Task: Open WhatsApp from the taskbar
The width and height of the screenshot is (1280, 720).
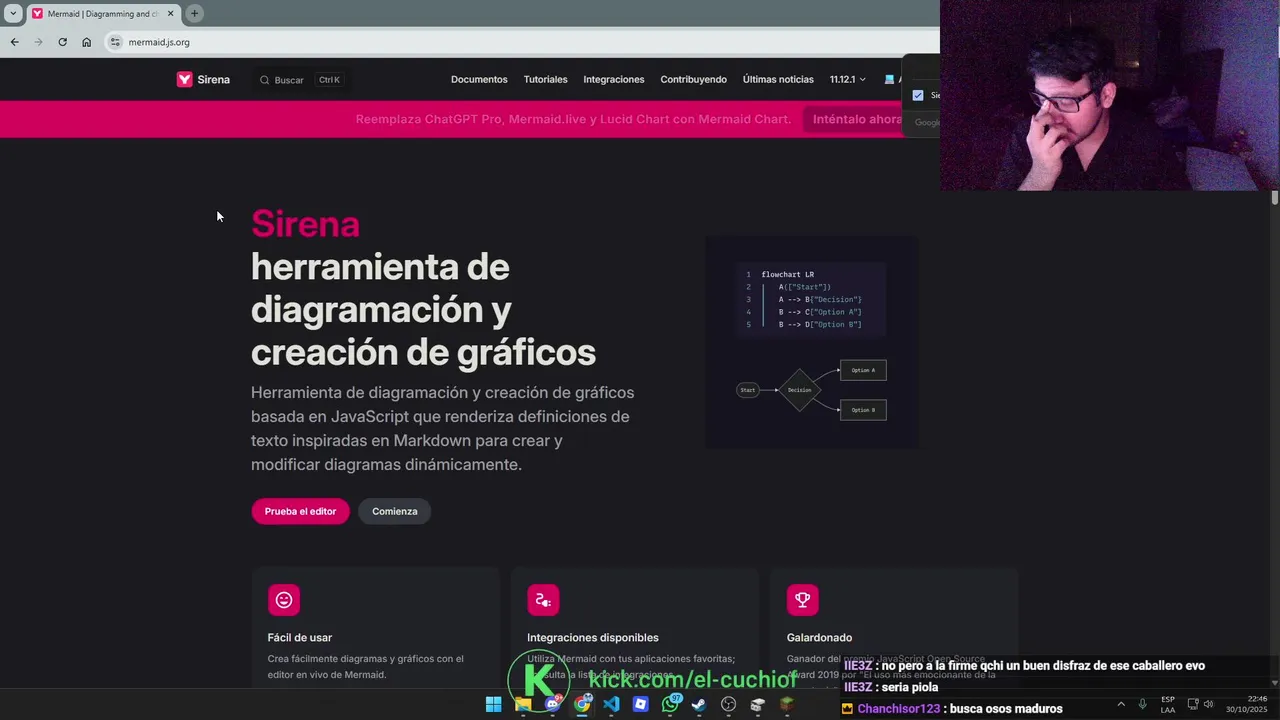Action: [x=670, y=704]
